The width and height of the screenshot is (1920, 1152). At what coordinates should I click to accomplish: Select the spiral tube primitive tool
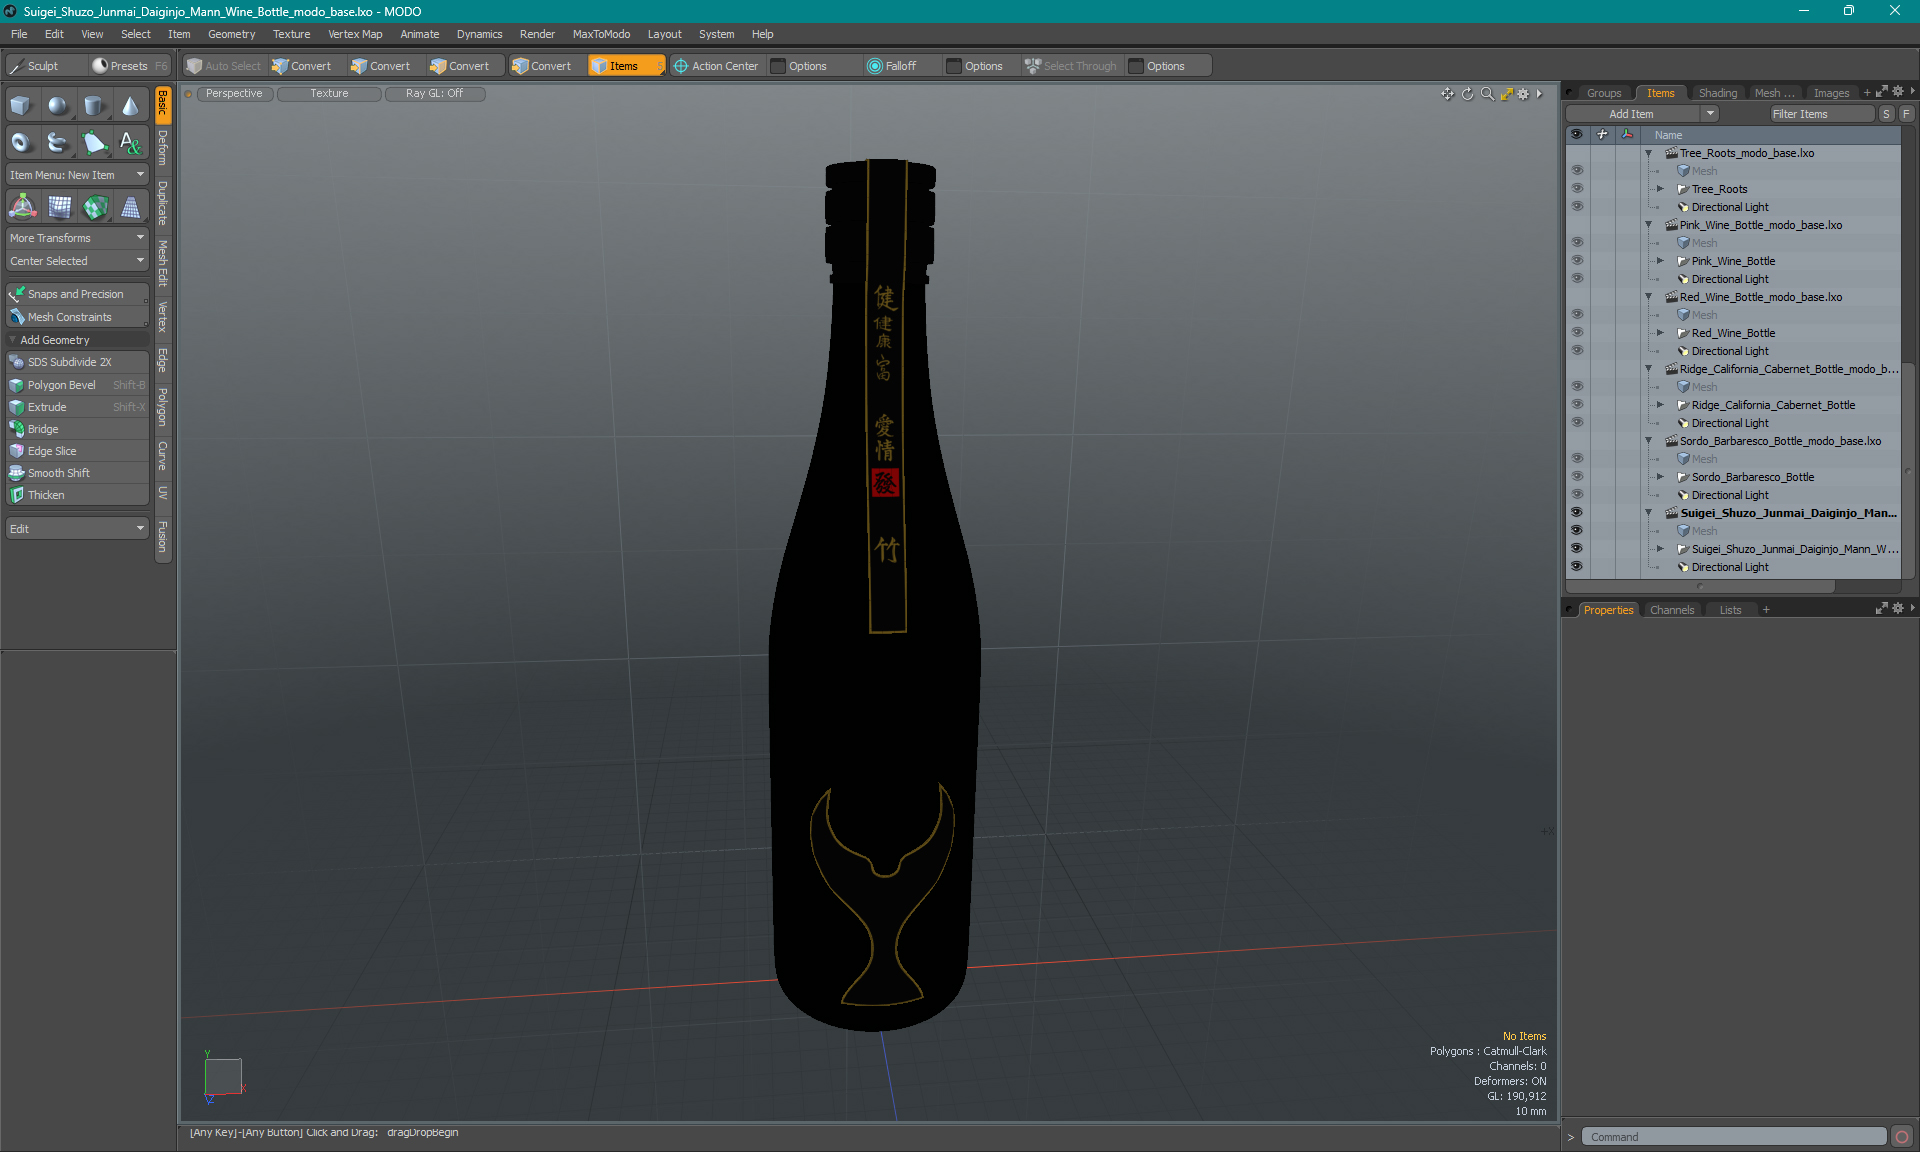pyautogui.click(x=58, y=143)
